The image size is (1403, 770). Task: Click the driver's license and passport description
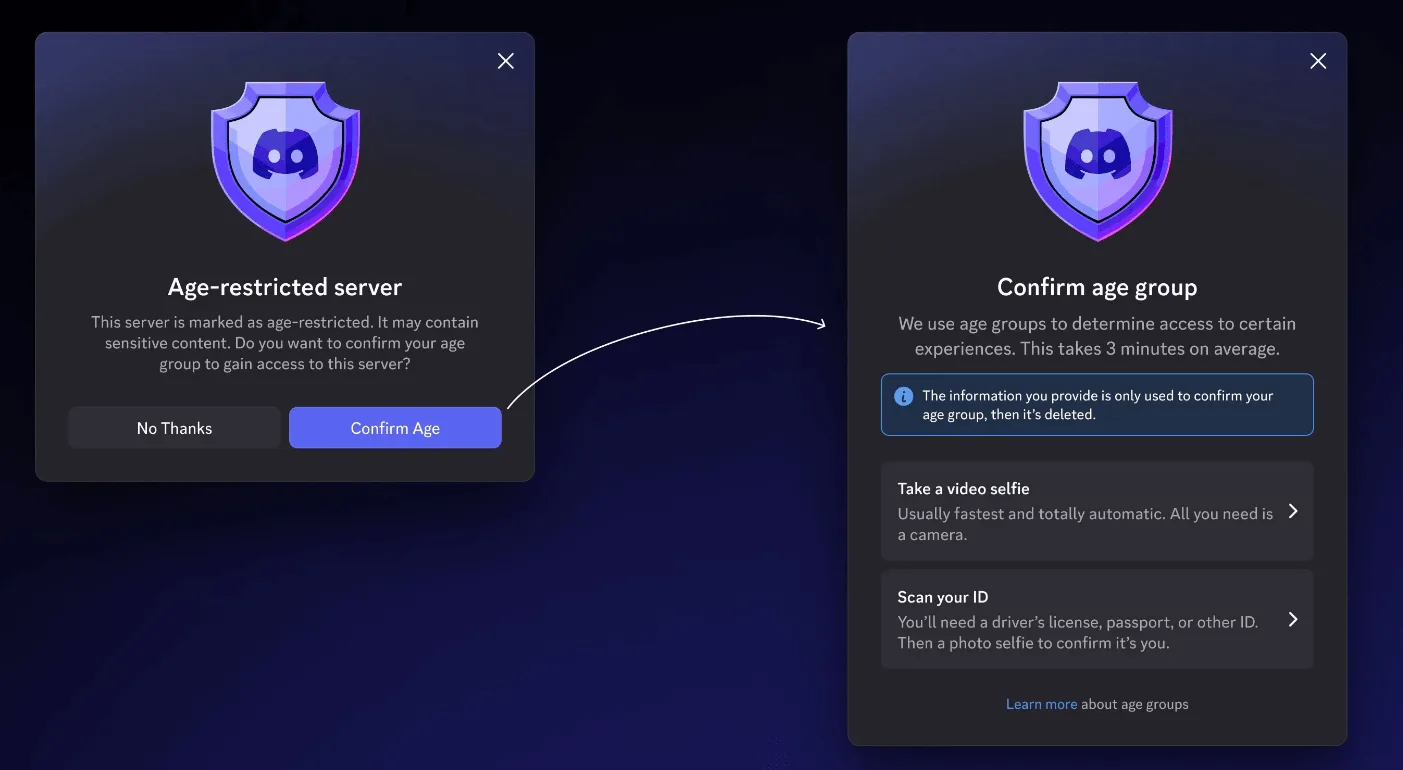1077,632
